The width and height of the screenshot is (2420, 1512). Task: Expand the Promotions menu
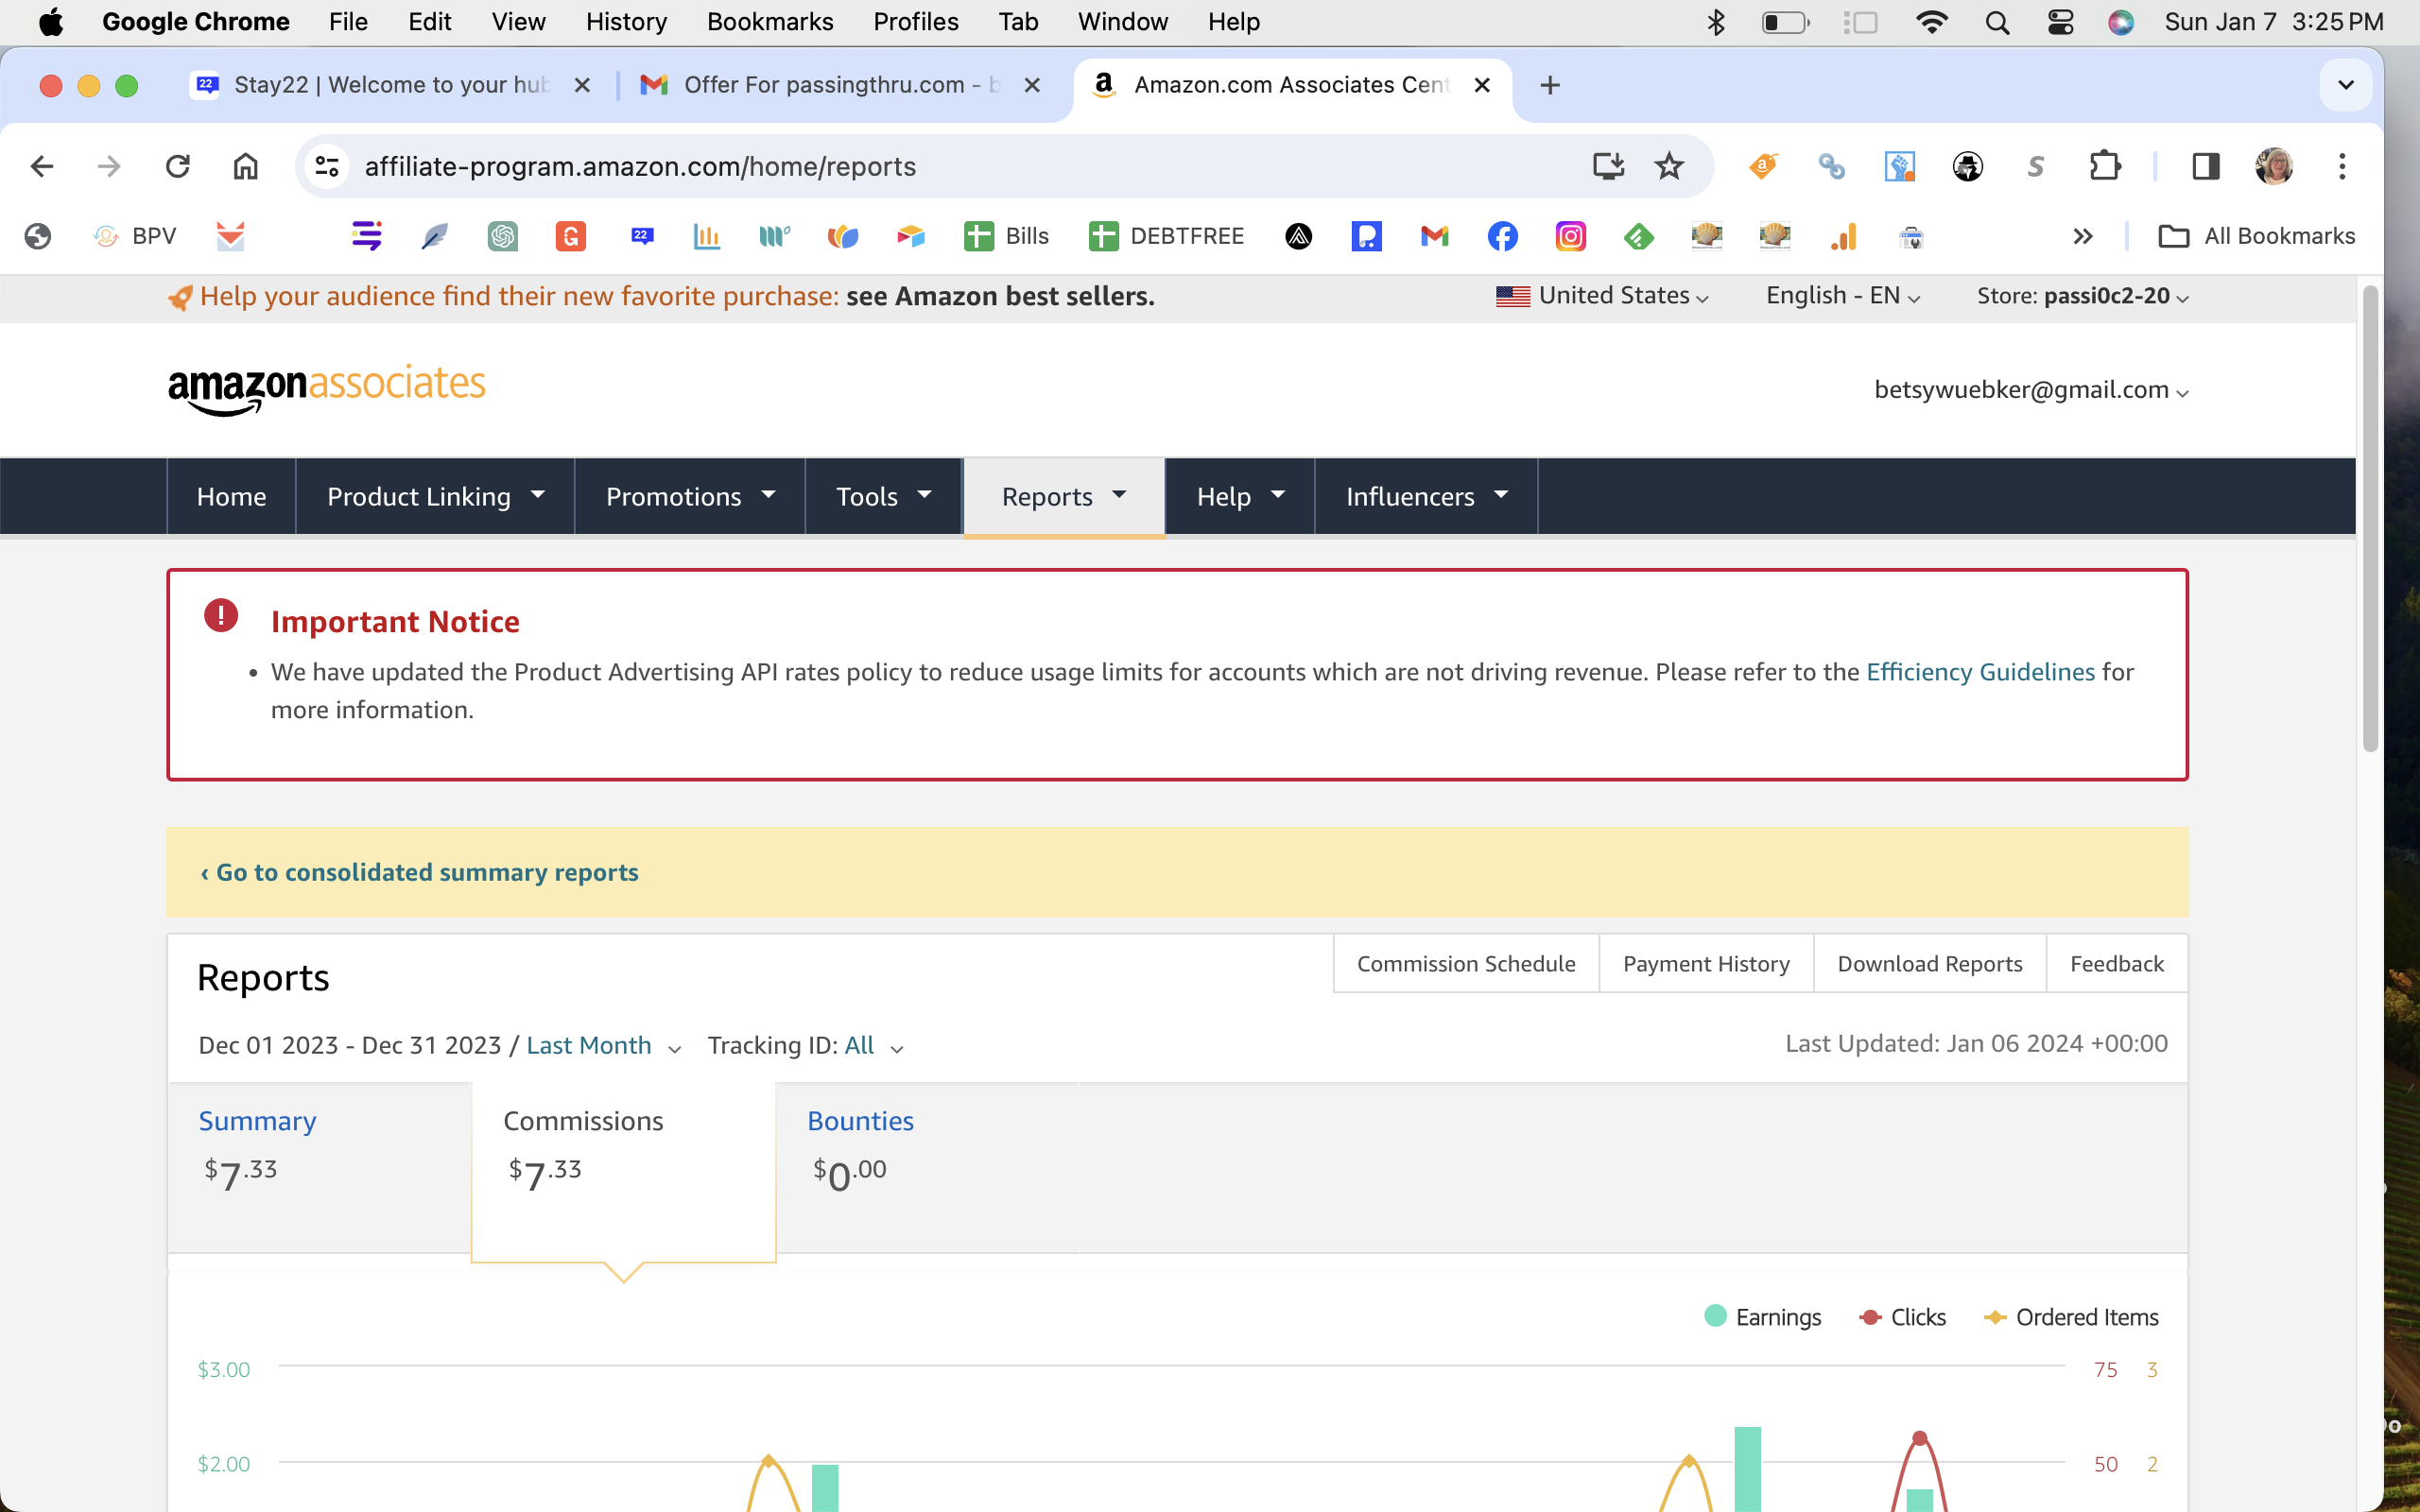pos(690,497)
